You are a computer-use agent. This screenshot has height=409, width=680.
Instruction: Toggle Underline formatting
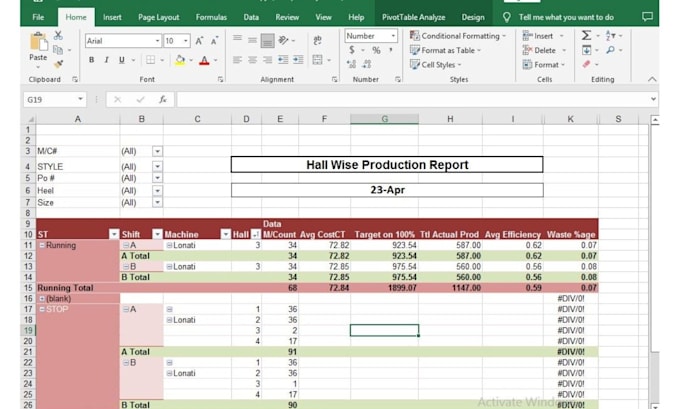click(x=122, y=60)
